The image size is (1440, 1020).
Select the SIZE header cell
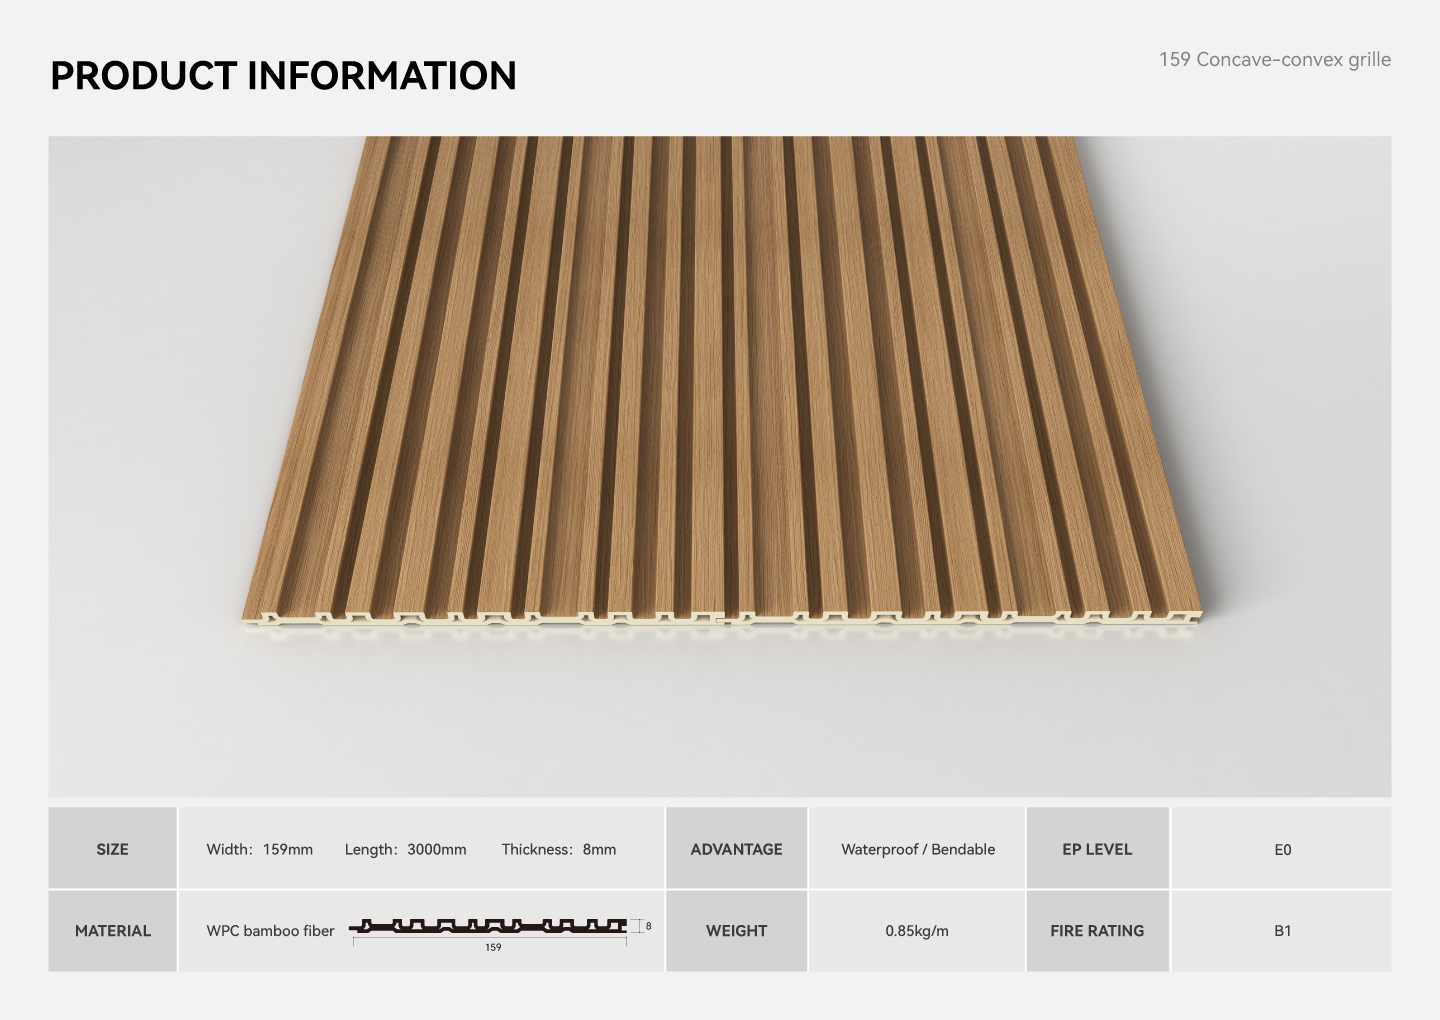[112, 849]
